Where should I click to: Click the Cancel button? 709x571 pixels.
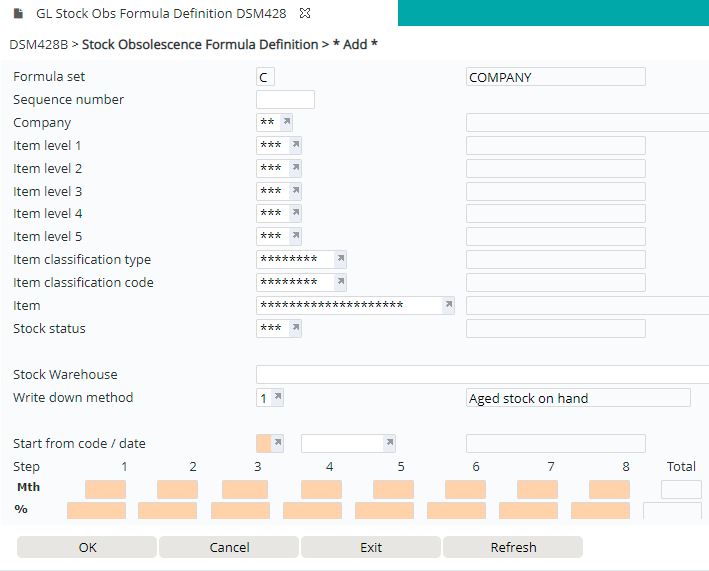coord(229,547)
